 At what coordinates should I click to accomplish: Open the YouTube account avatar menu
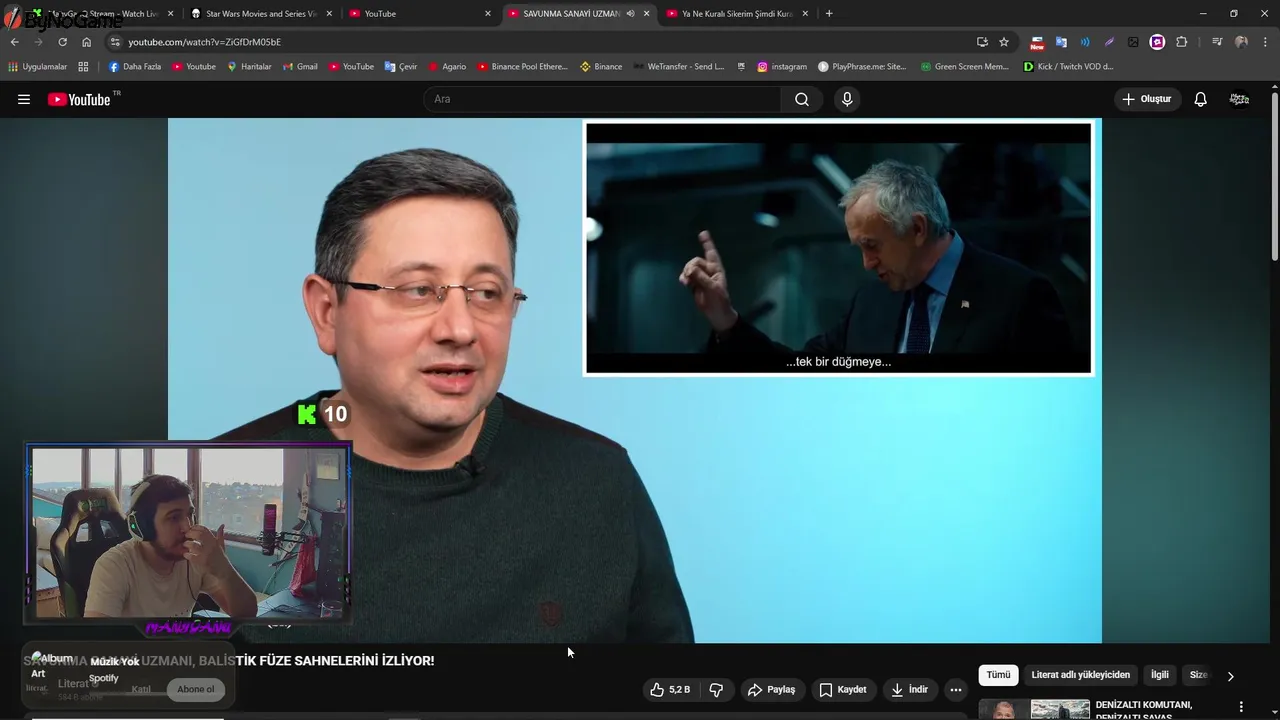tap(1239, 99)
